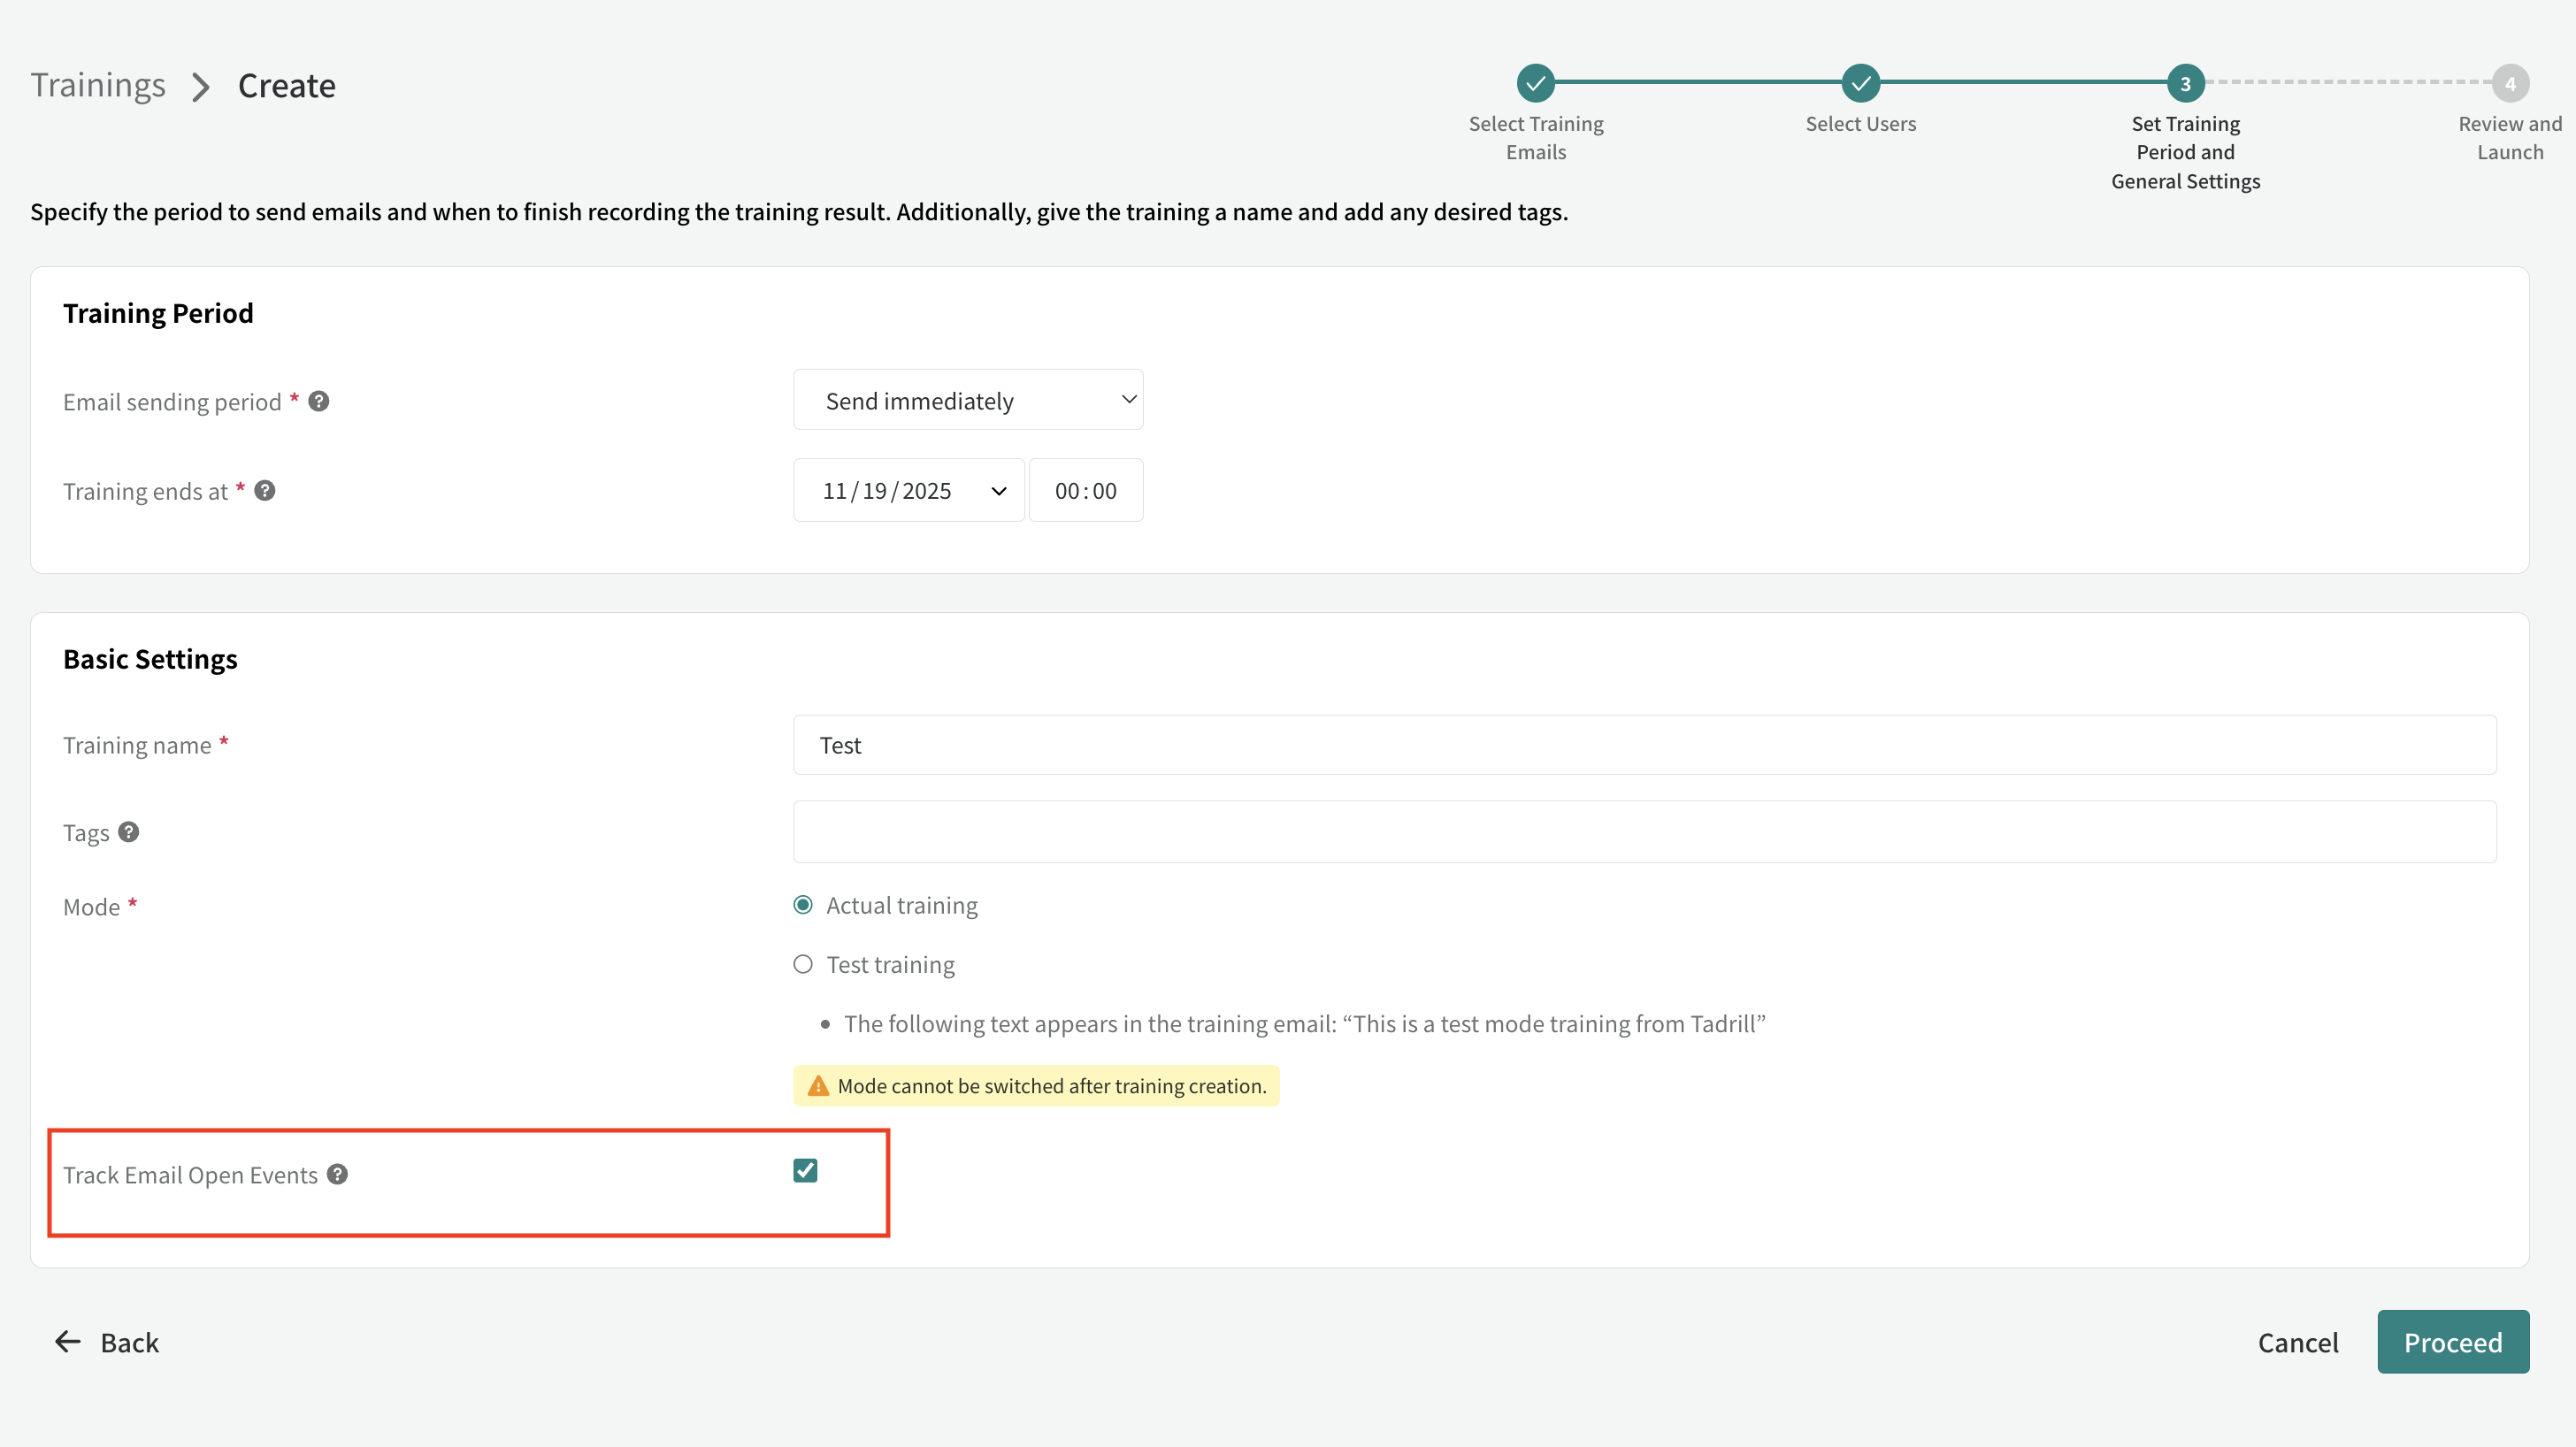The height and width of the screenshot is (1447, 2576).
Task: Click the Back button
Action: click(107, 1342)
